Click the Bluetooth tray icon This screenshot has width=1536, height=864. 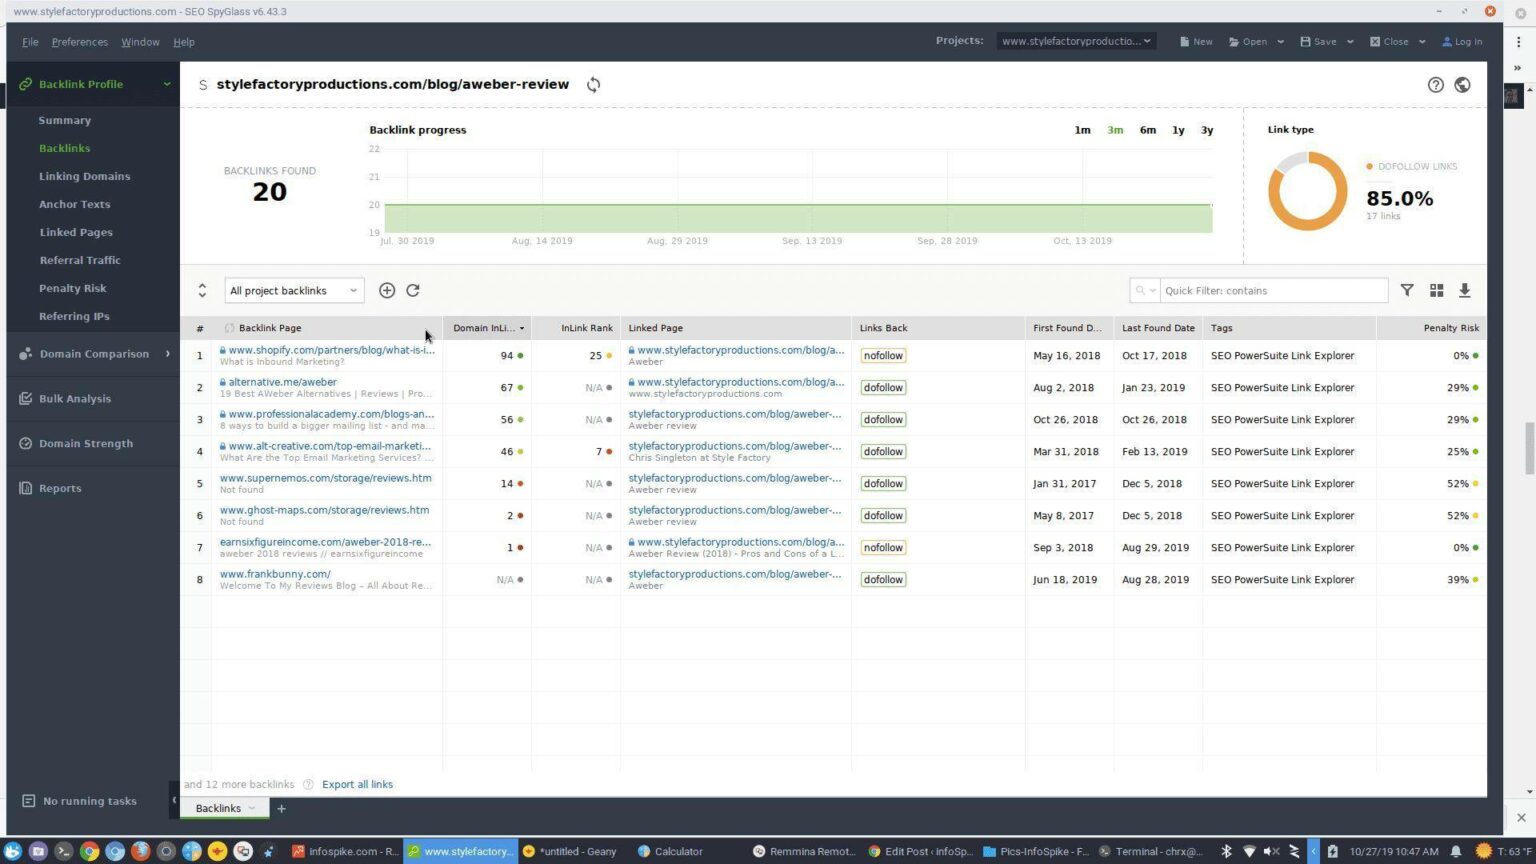click(1226, 851)
